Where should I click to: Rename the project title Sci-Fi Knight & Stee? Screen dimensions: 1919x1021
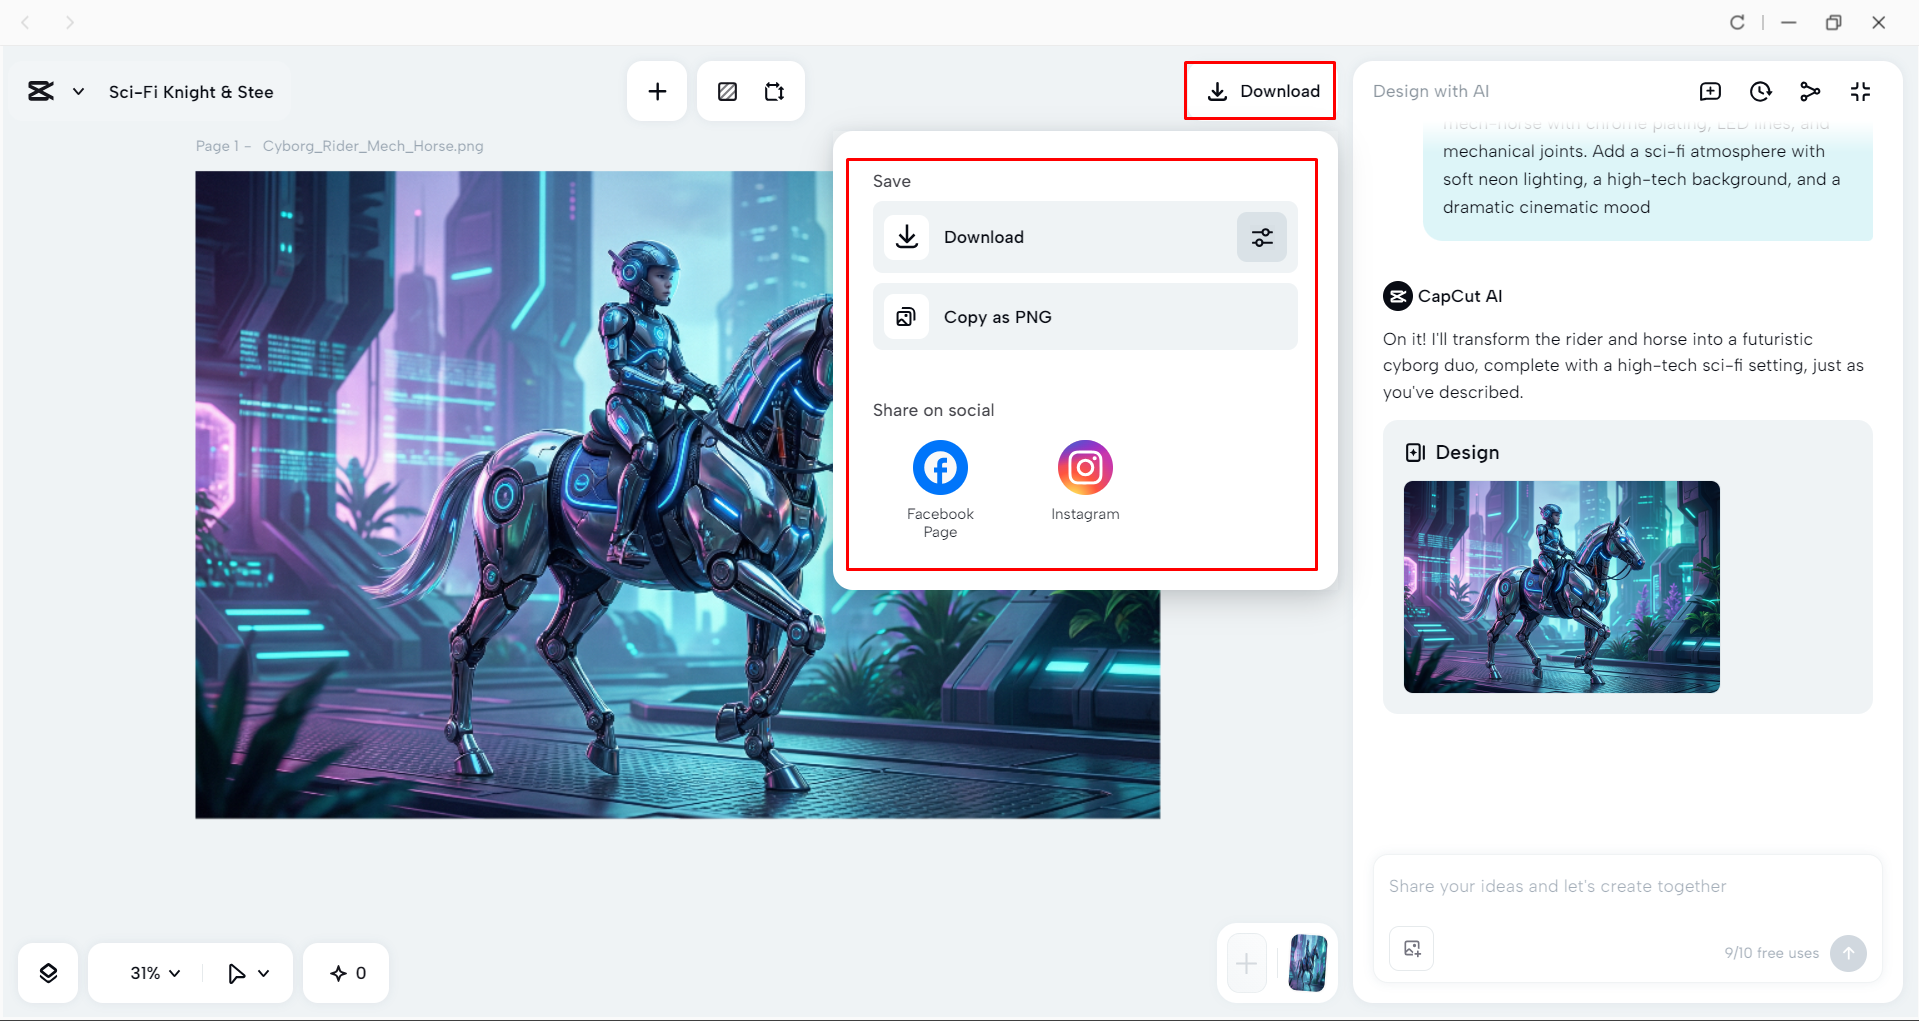[191, 92]
